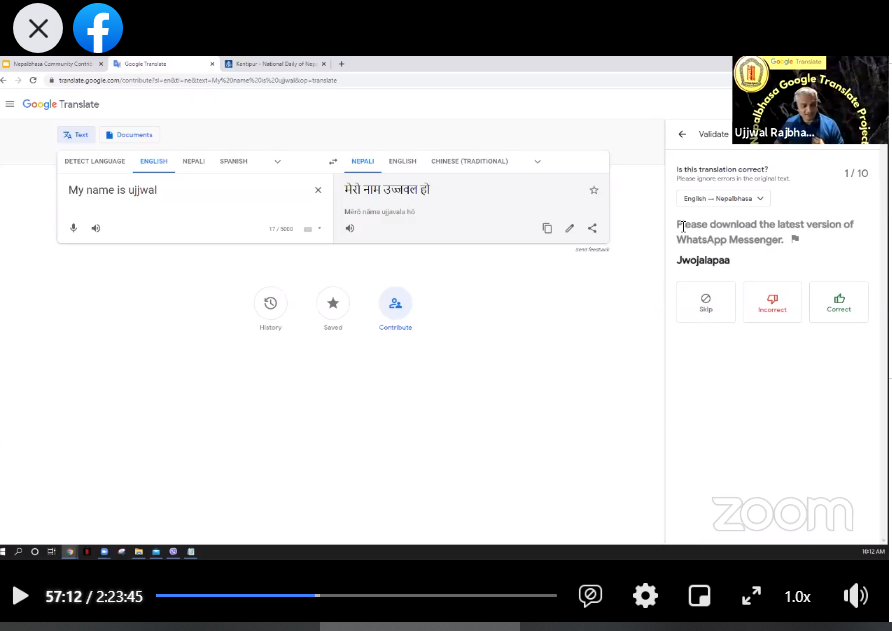This screenshot has height=631, width=892.
Task: Expand the source language list chevron
Action: point(278,162)
